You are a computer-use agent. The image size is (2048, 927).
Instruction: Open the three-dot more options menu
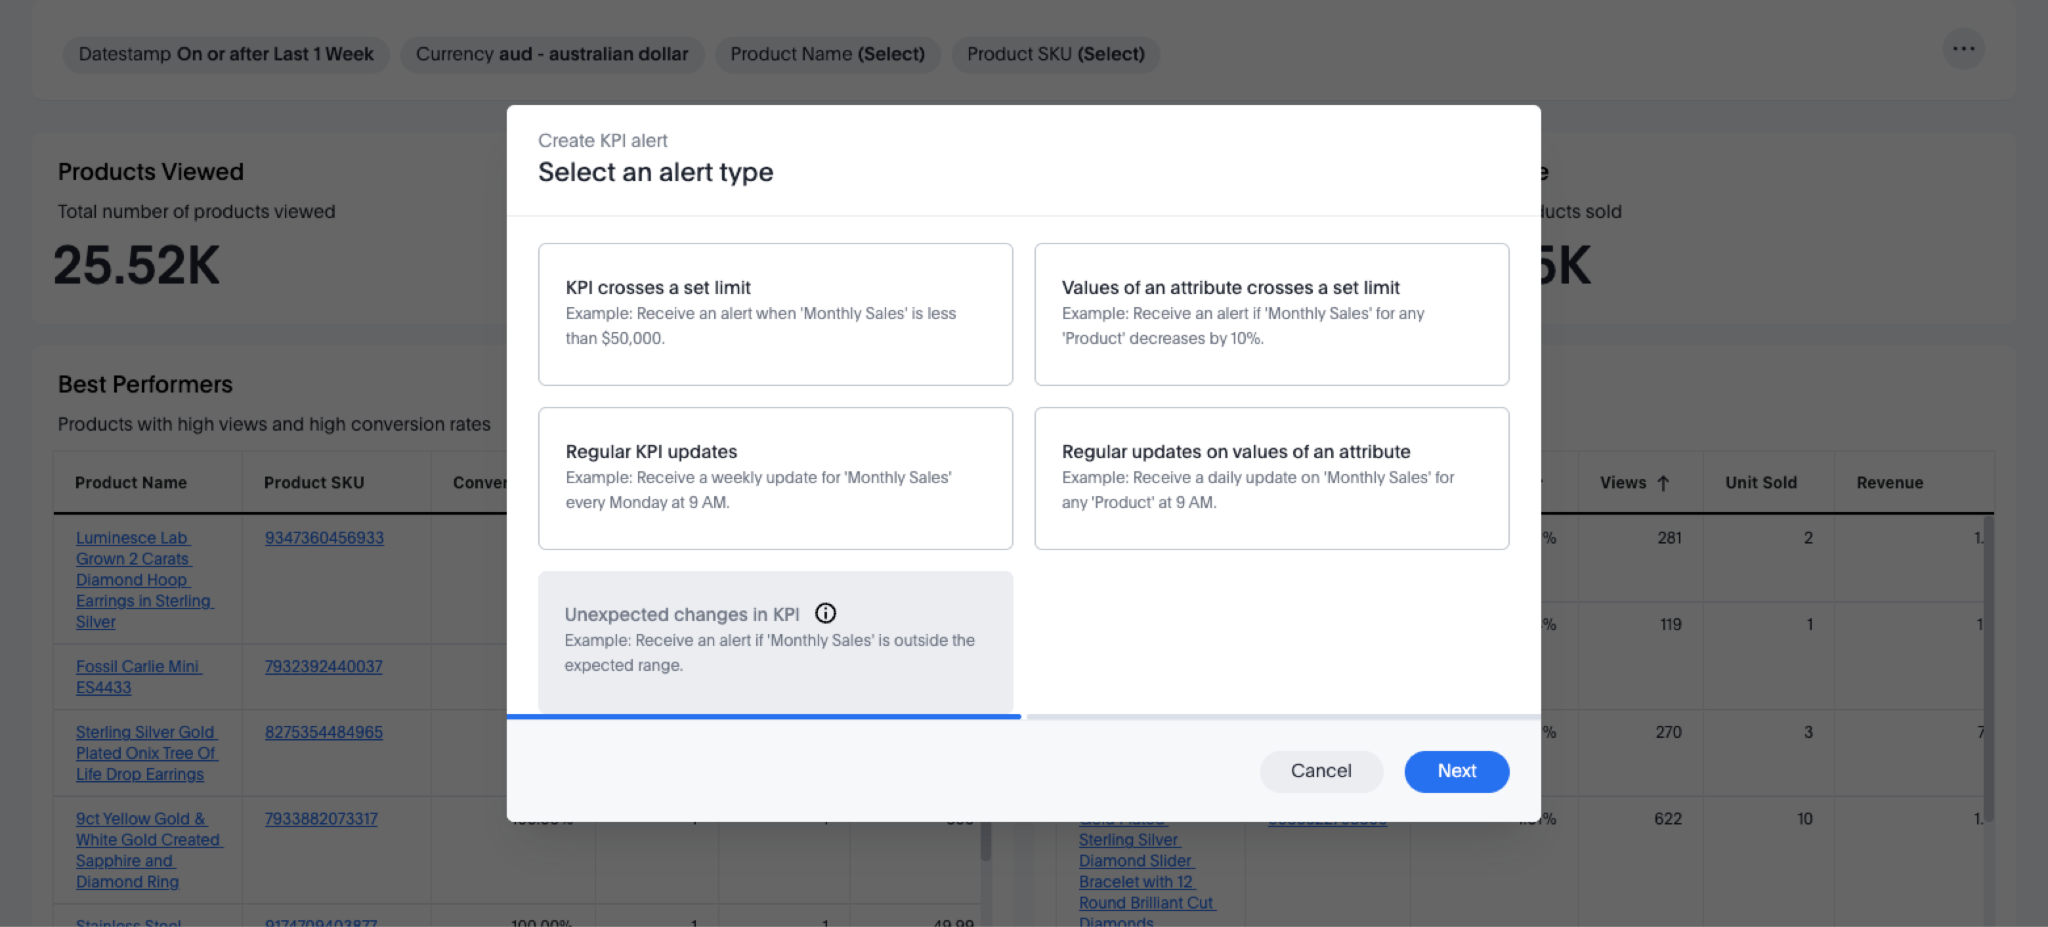click(x=1963, y=49)
